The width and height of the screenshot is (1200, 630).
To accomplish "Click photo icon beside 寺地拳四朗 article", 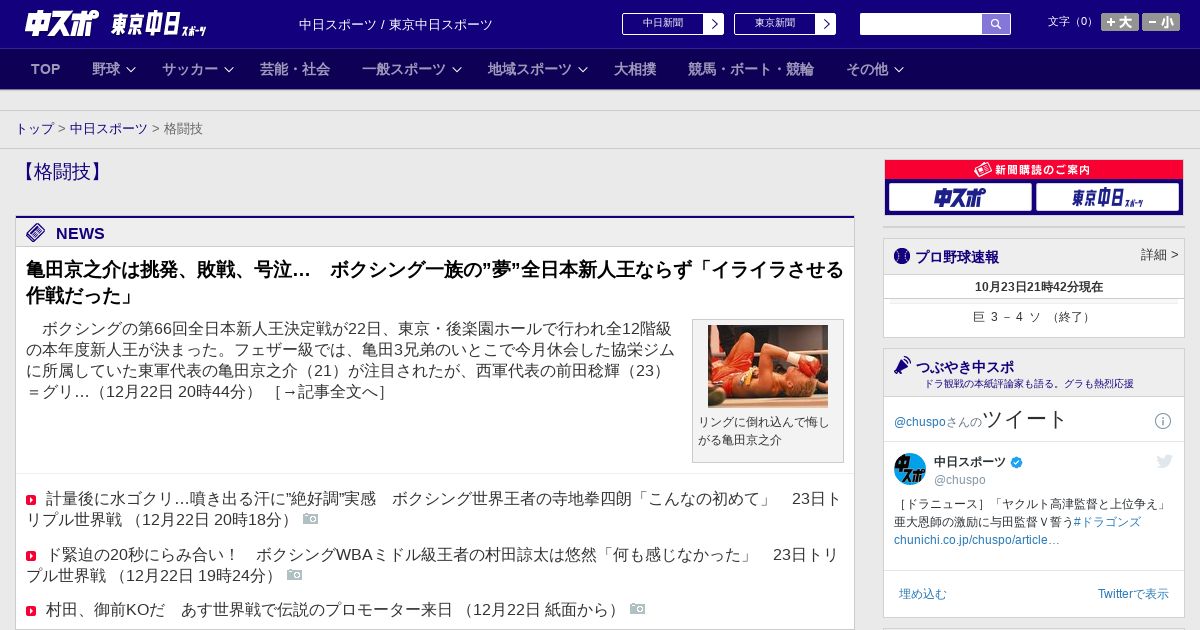I will tap(310, 519).
